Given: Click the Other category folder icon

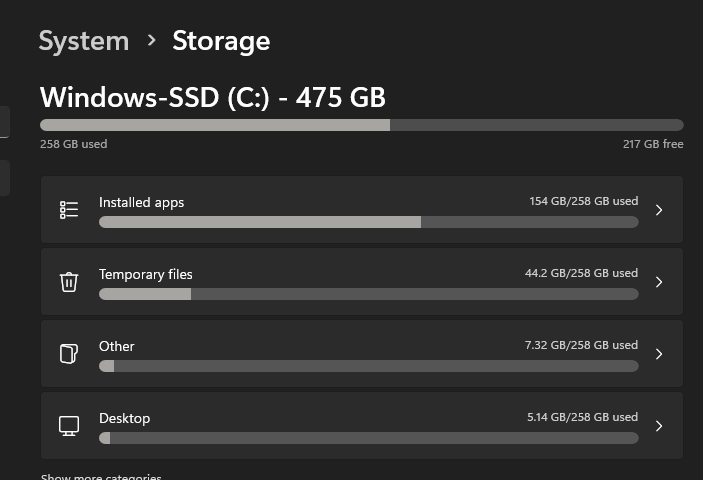Looking at the screenshot, I should click(69, 354).
